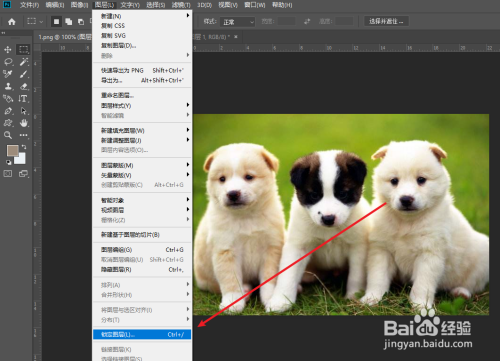500x361 pixels.
Task: Open the 图像(I) menu
Action: click(79, 5)
